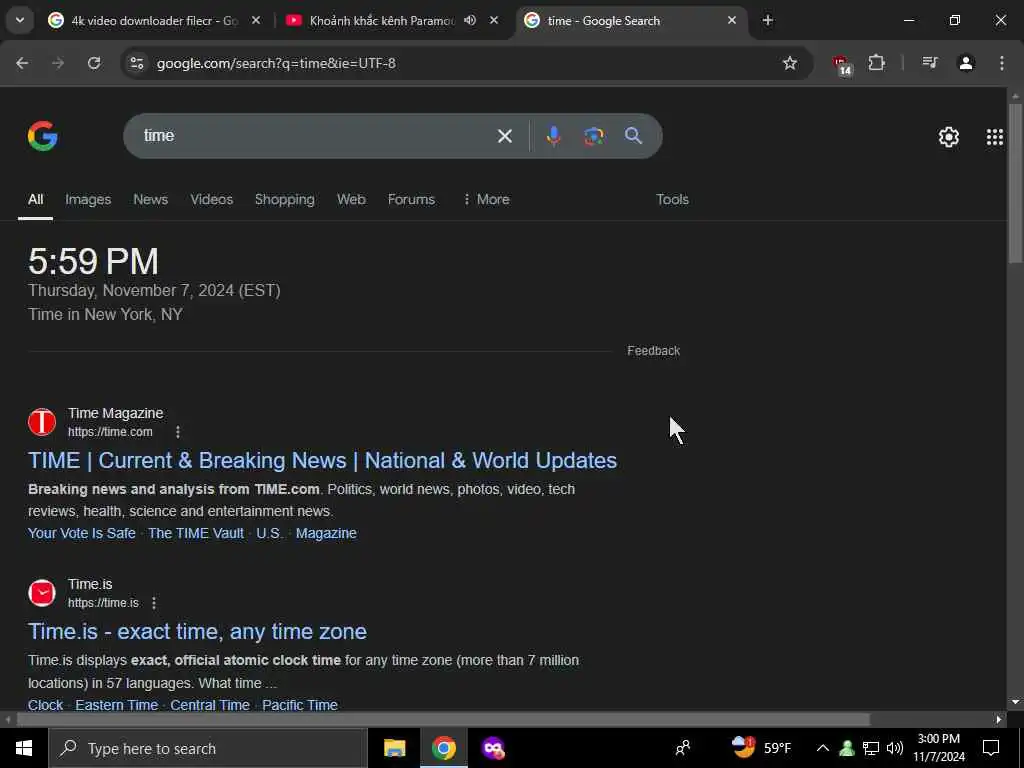
Task: Open the tab search dropdown arrow
Action: pos(20,20)
